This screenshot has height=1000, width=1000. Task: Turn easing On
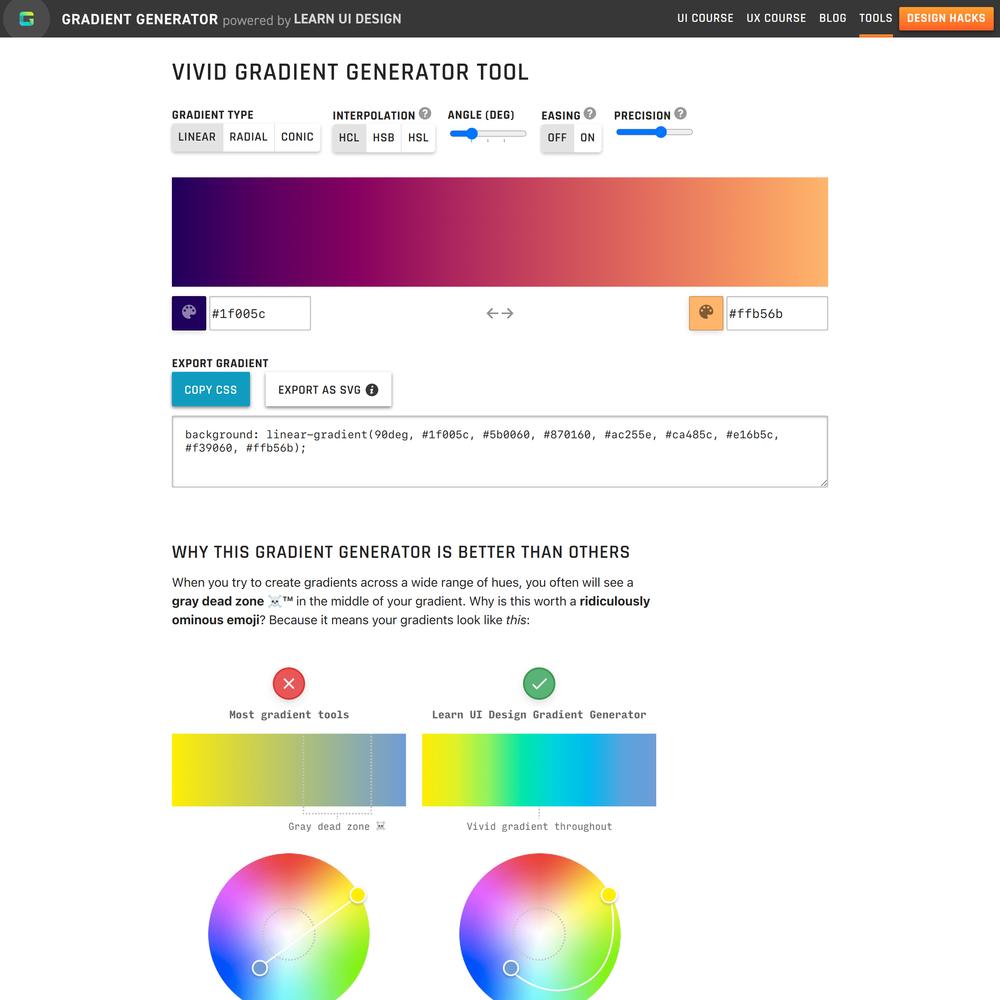587,138
